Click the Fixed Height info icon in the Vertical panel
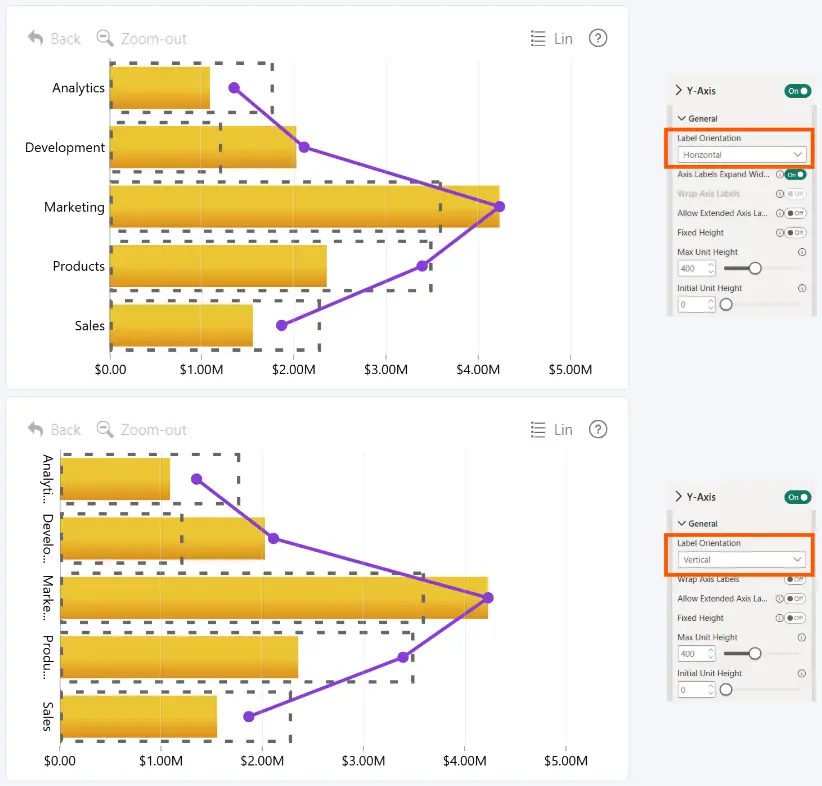822x786 pixels. coord(780,618)
